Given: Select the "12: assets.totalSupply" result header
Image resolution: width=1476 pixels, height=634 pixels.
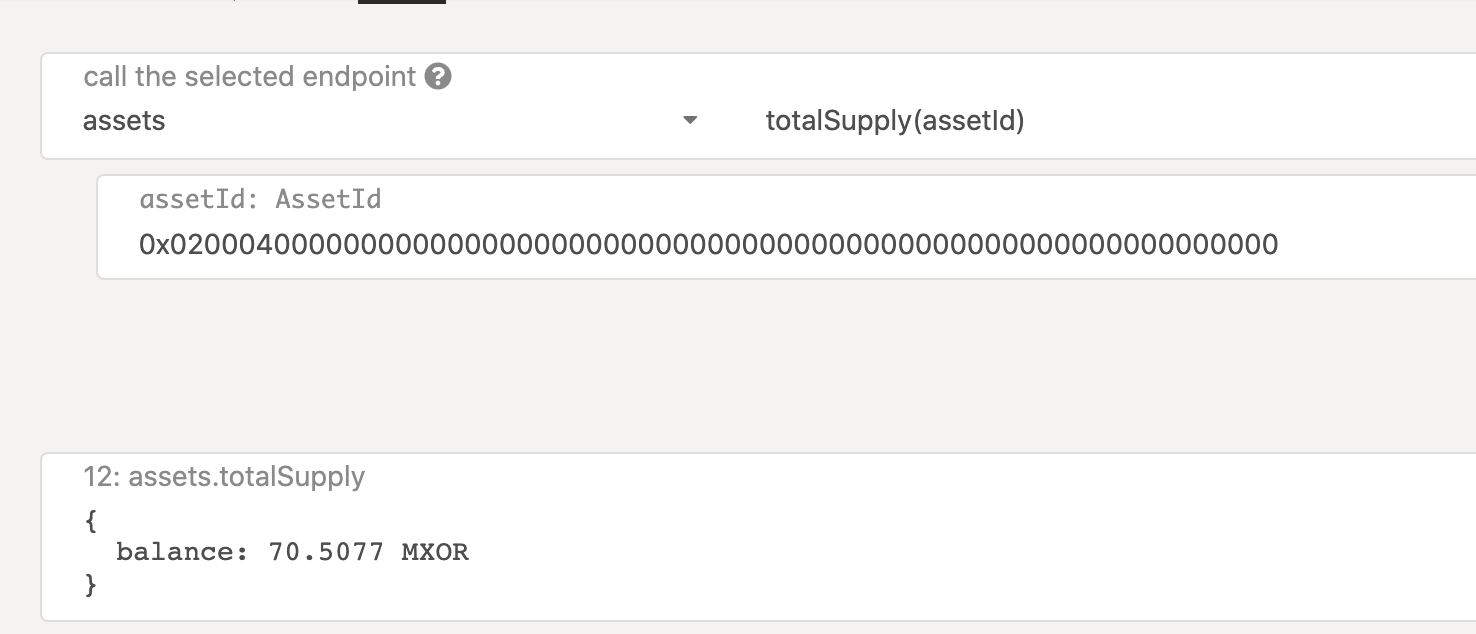Looking at the screenshot, I should pyautogui.click(x=224, y=477).
